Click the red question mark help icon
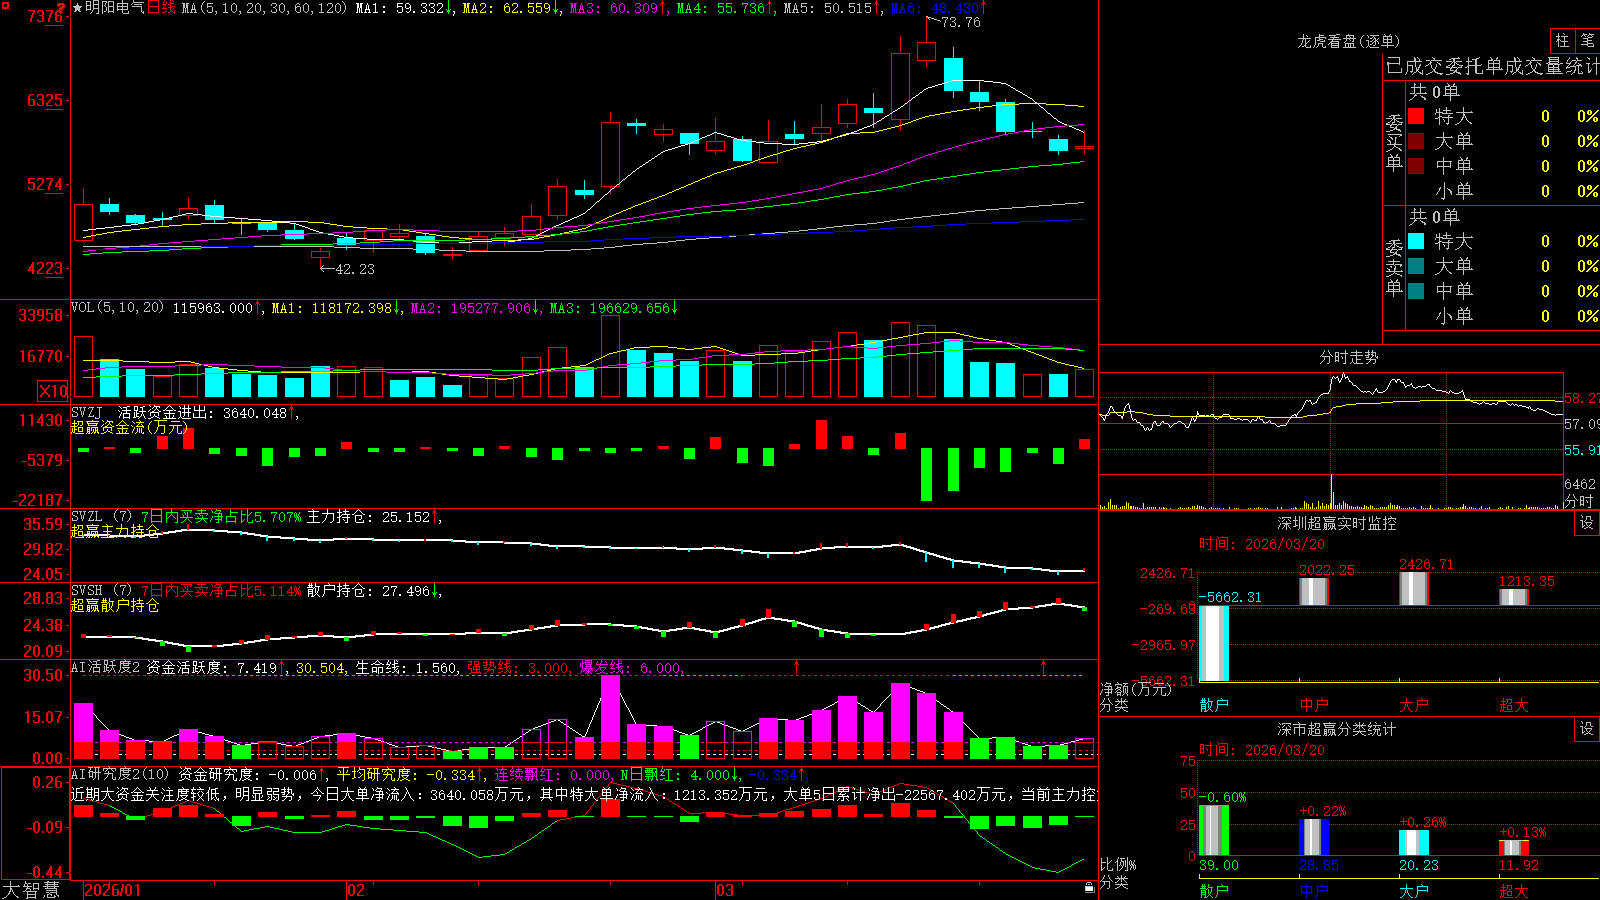Viewport: 1600px width, 900px height. [61, 7]
